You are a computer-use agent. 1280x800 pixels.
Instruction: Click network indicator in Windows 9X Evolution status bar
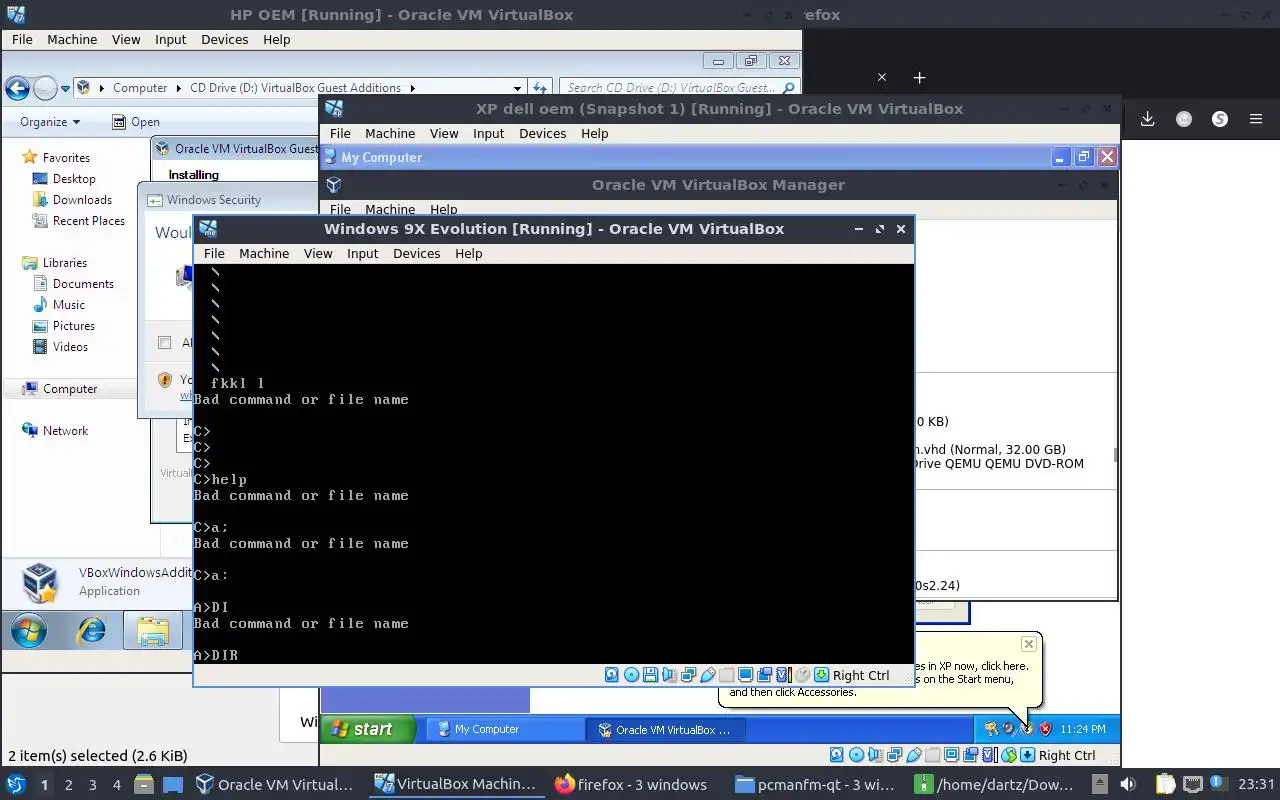pyautogui.click(x=688, y=675)
